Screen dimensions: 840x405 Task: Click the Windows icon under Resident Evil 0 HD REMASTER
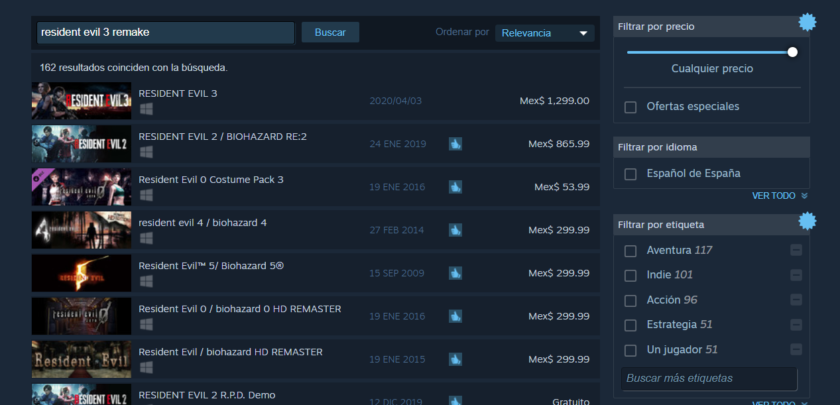[x=146, y=325]
